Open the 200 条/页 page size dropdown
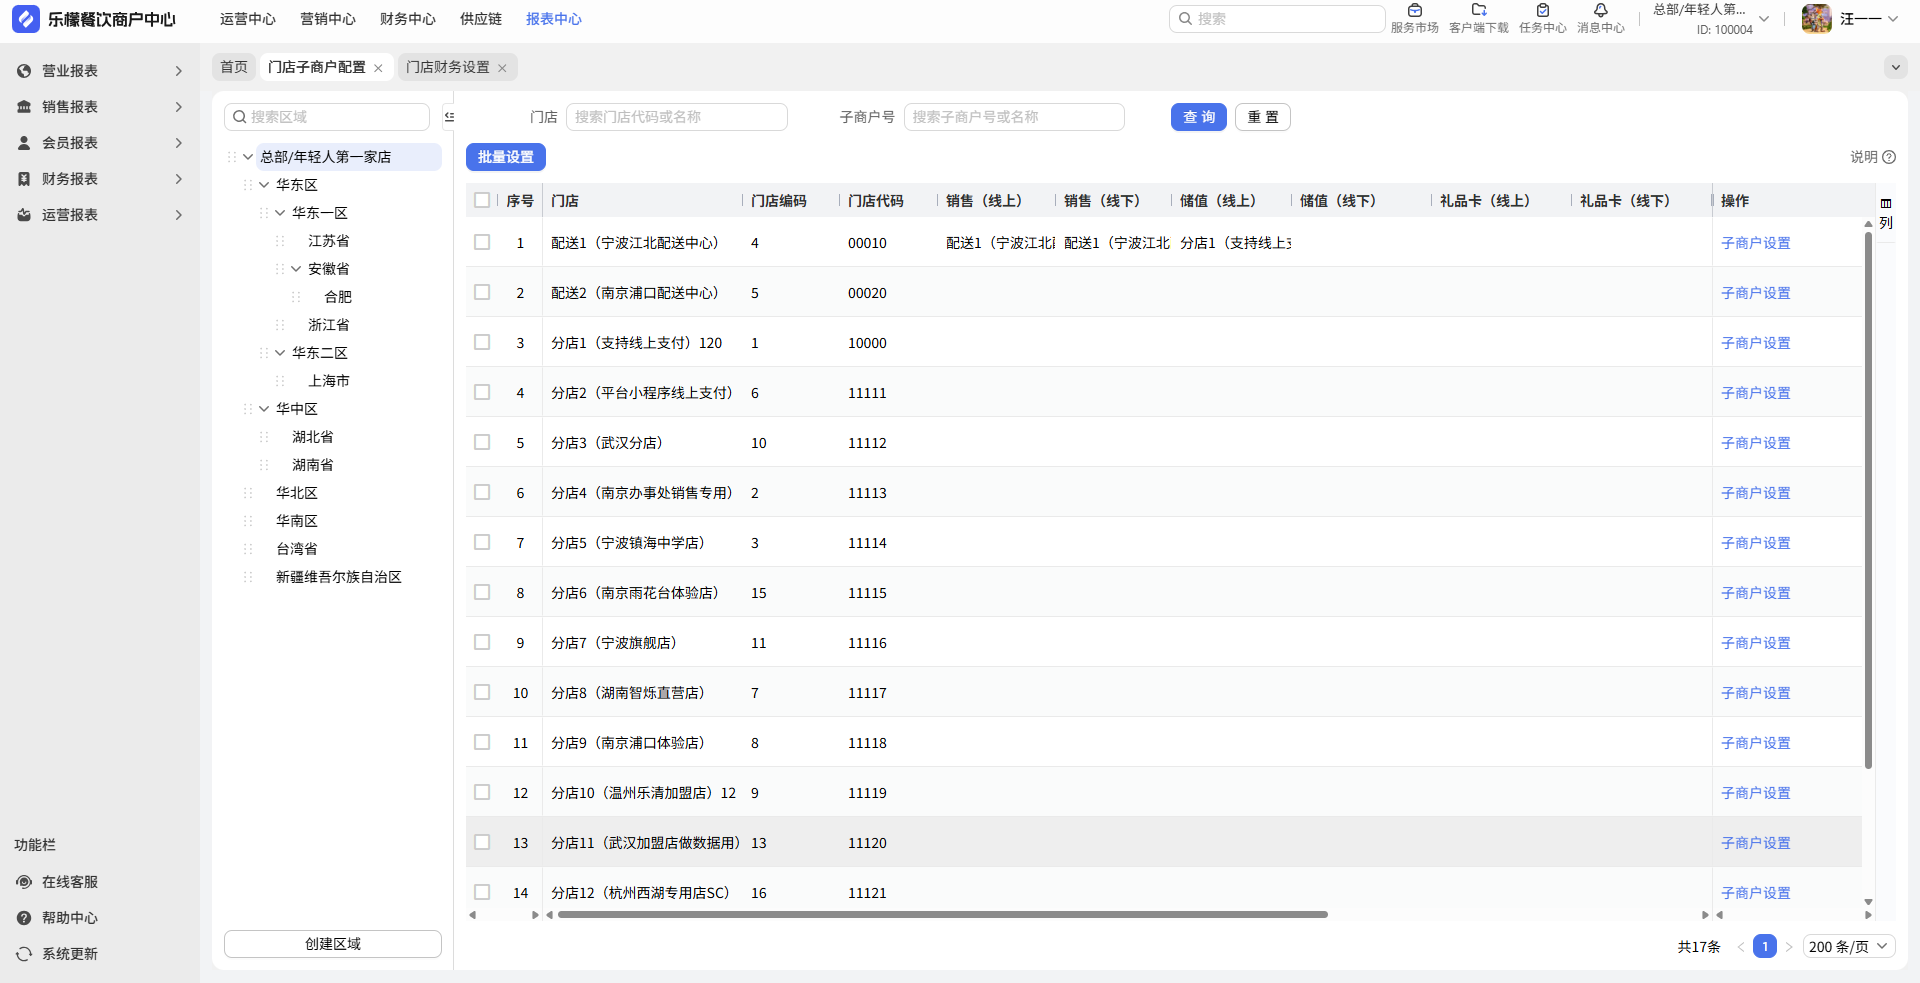The image size is (1920, 983). 1849,947
